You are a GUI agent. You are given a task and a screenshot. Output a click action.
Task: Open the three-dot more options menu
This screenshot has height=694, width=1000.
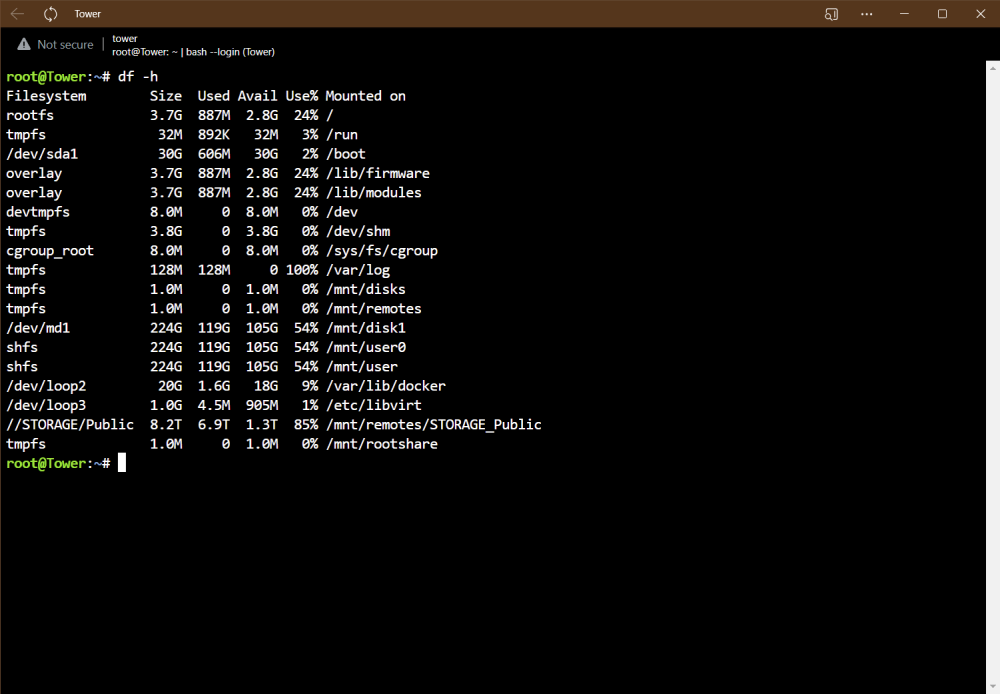867,13
